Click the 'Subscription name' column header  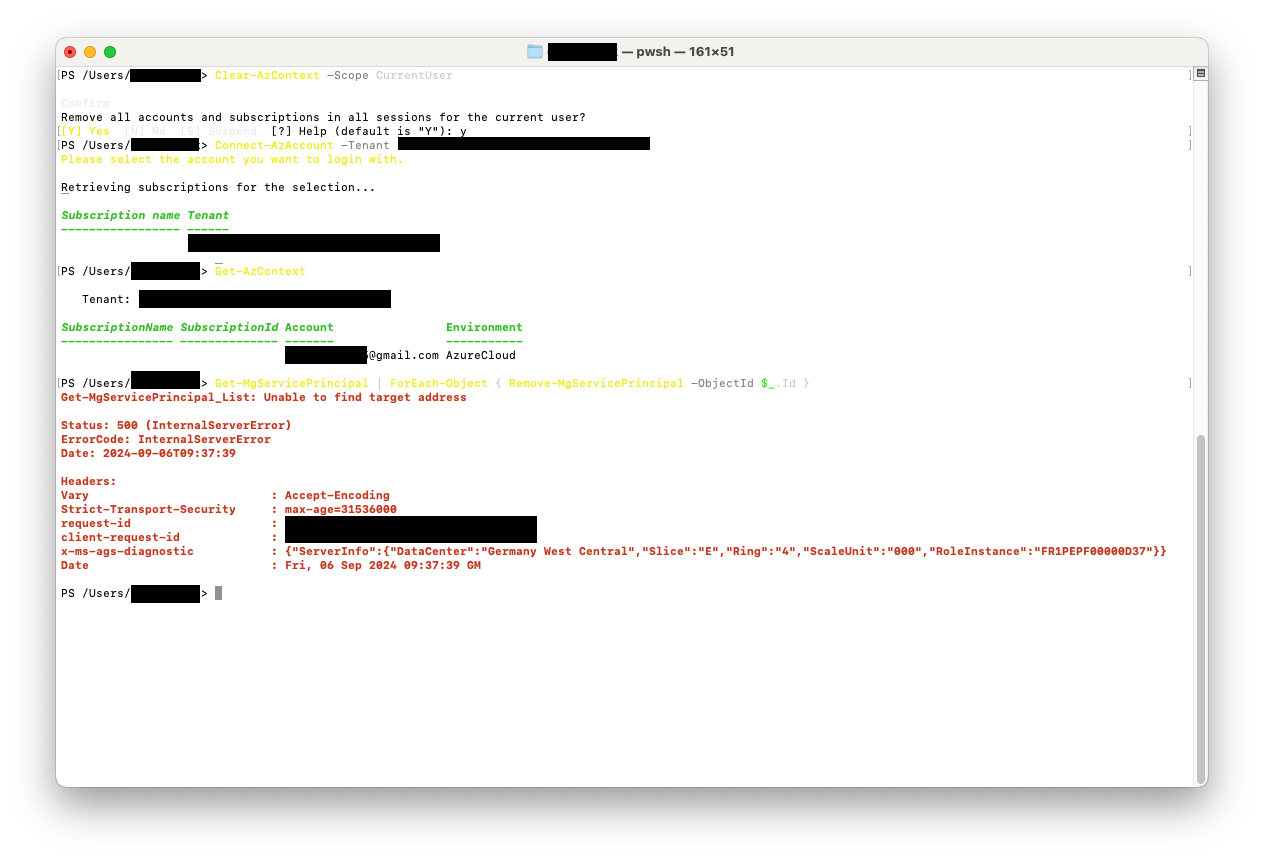coord(120,216)
